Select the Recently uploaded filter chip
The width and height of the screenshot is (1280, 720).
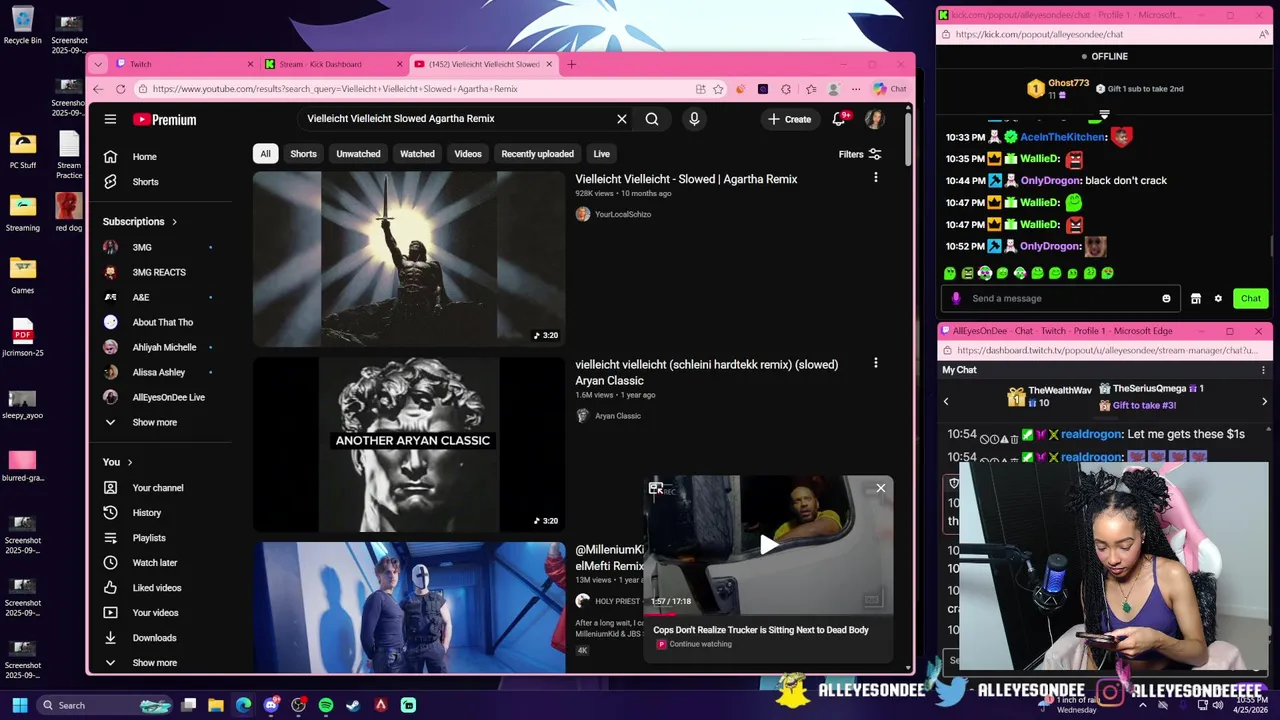coord(537,154)
